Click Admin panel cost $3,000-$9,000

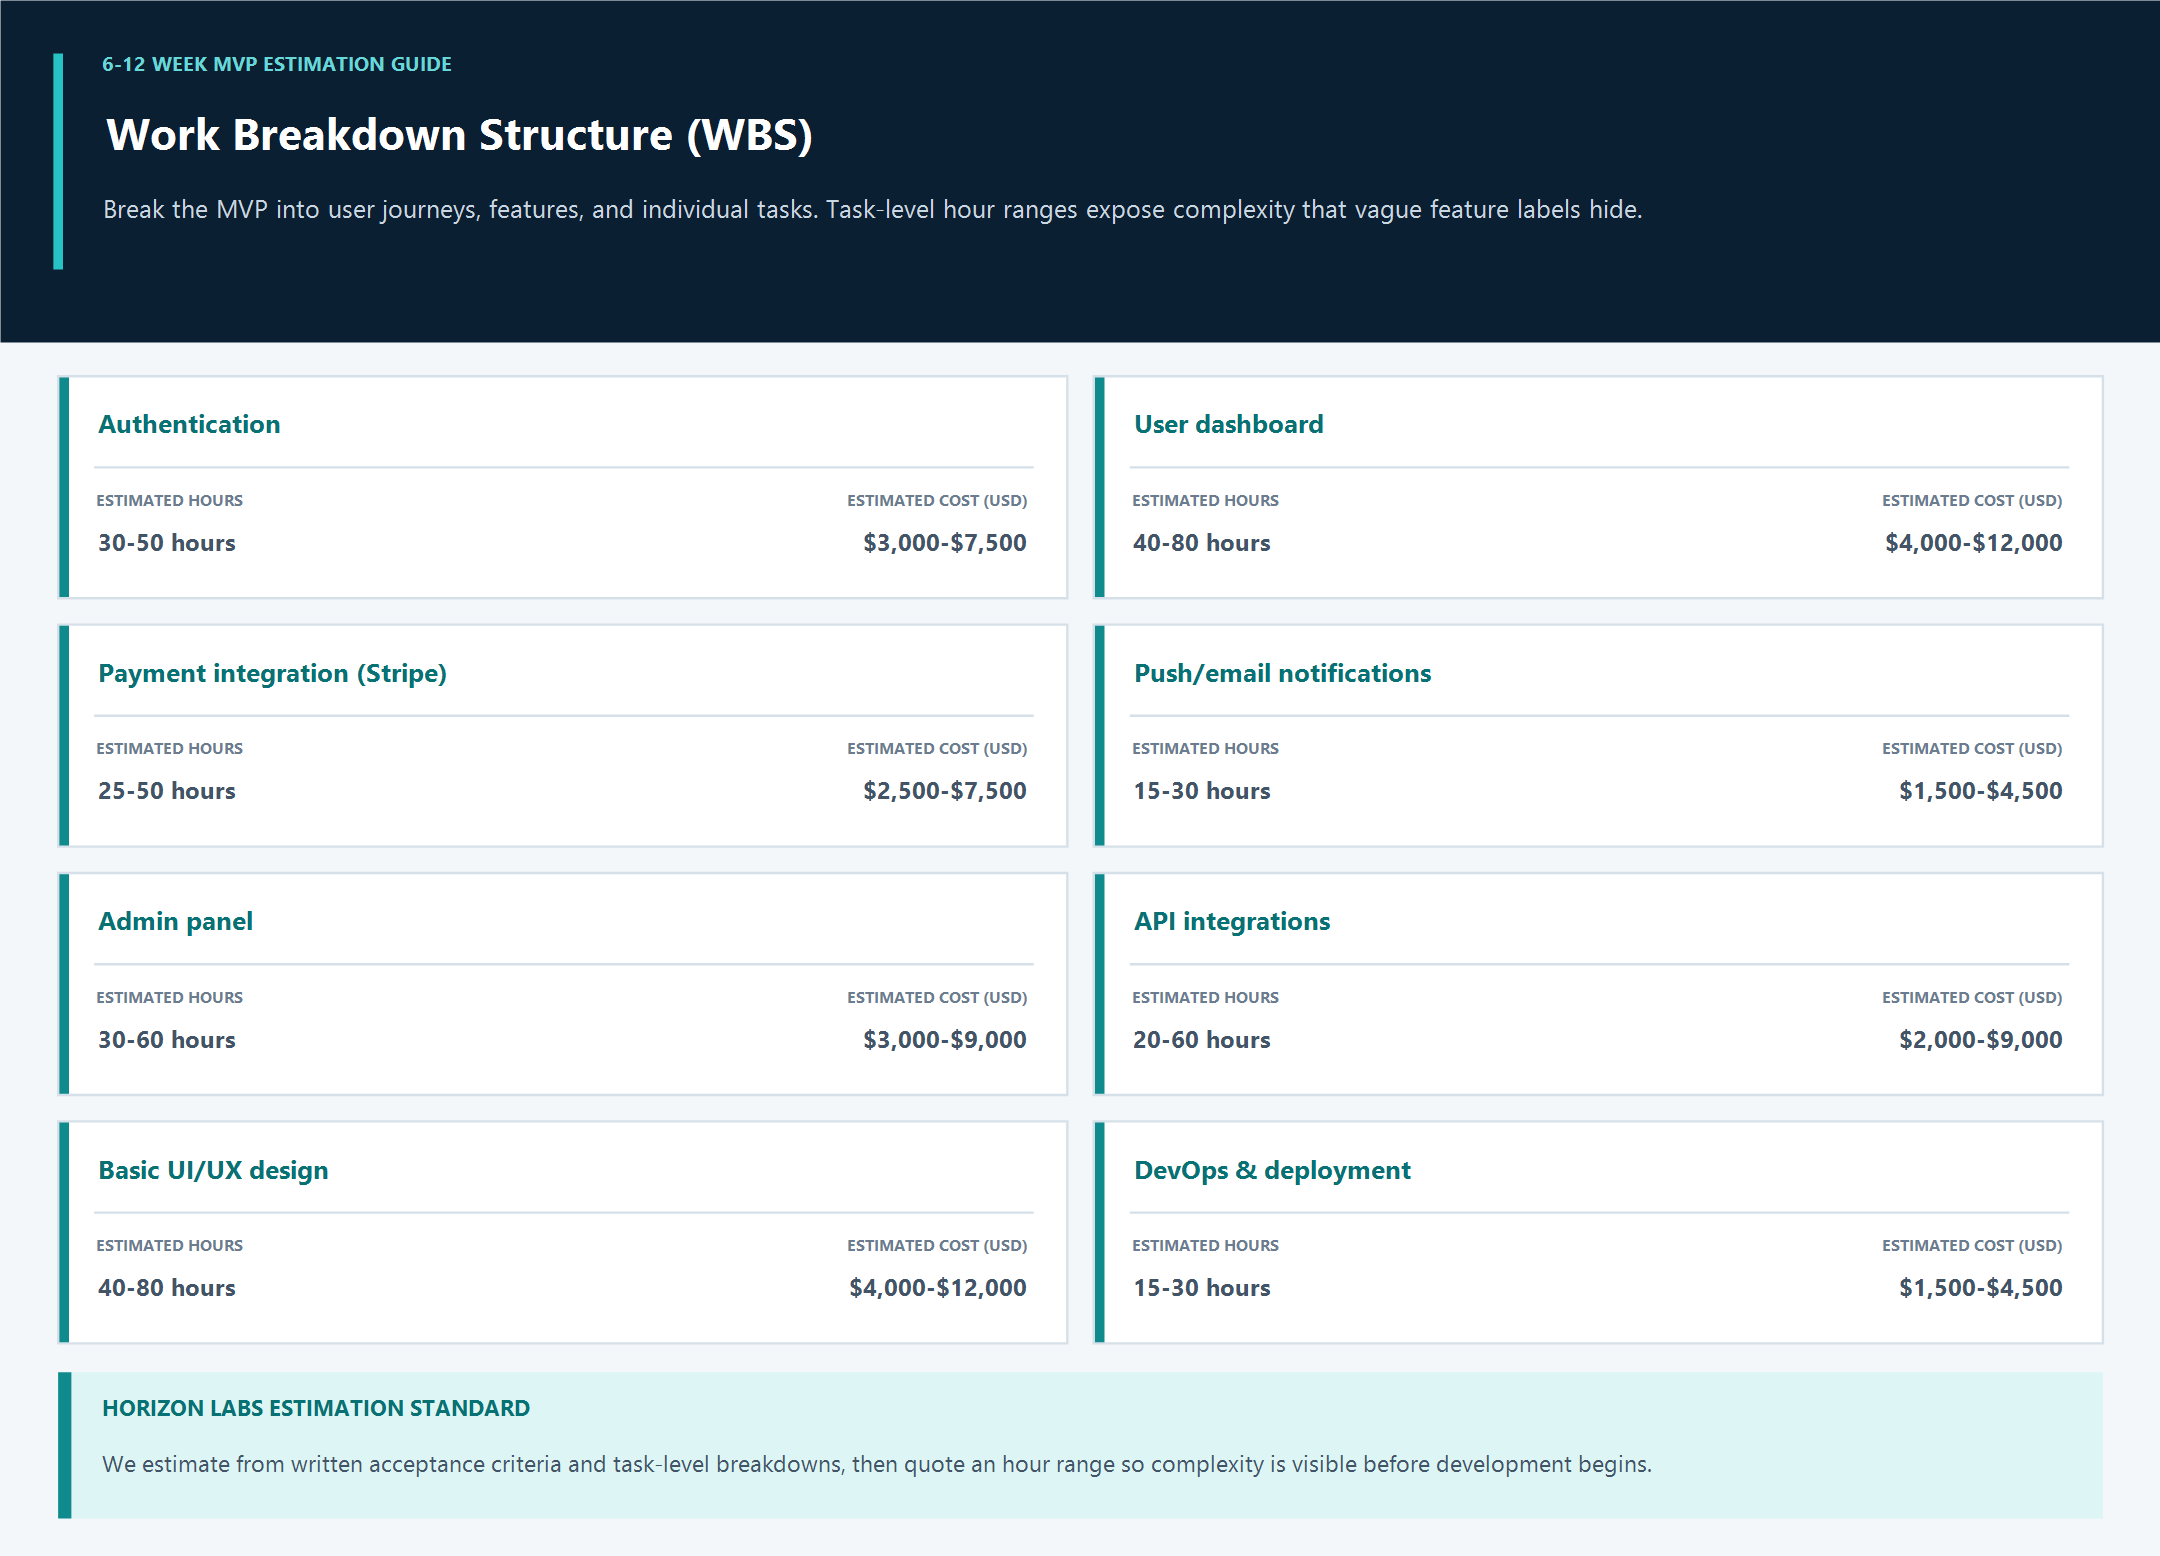(945, 1040)
